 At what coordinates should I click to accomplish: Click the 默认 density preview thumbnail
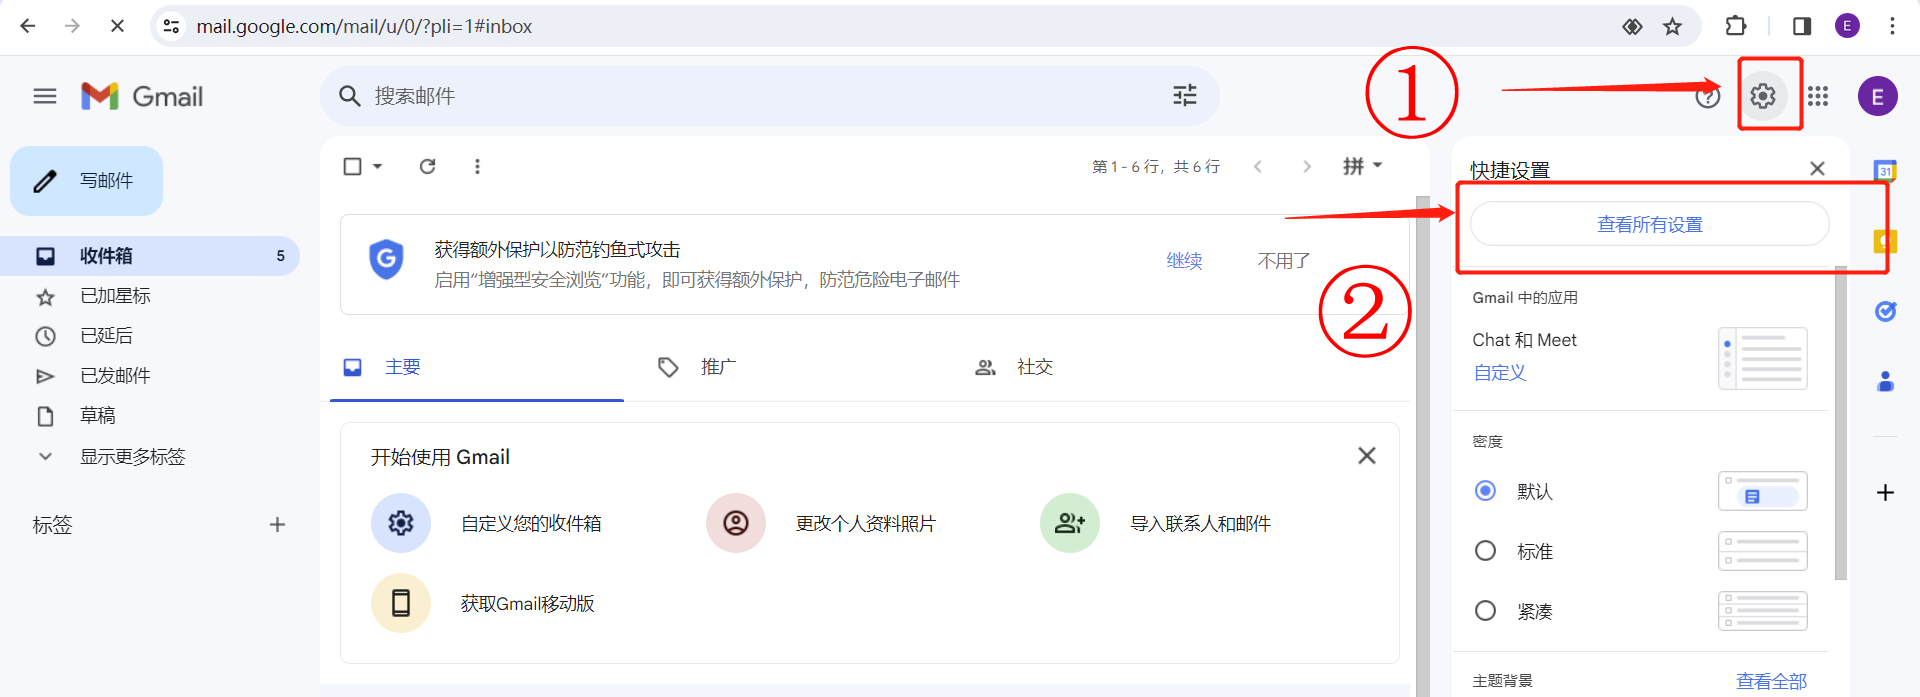coord(1762,491)
